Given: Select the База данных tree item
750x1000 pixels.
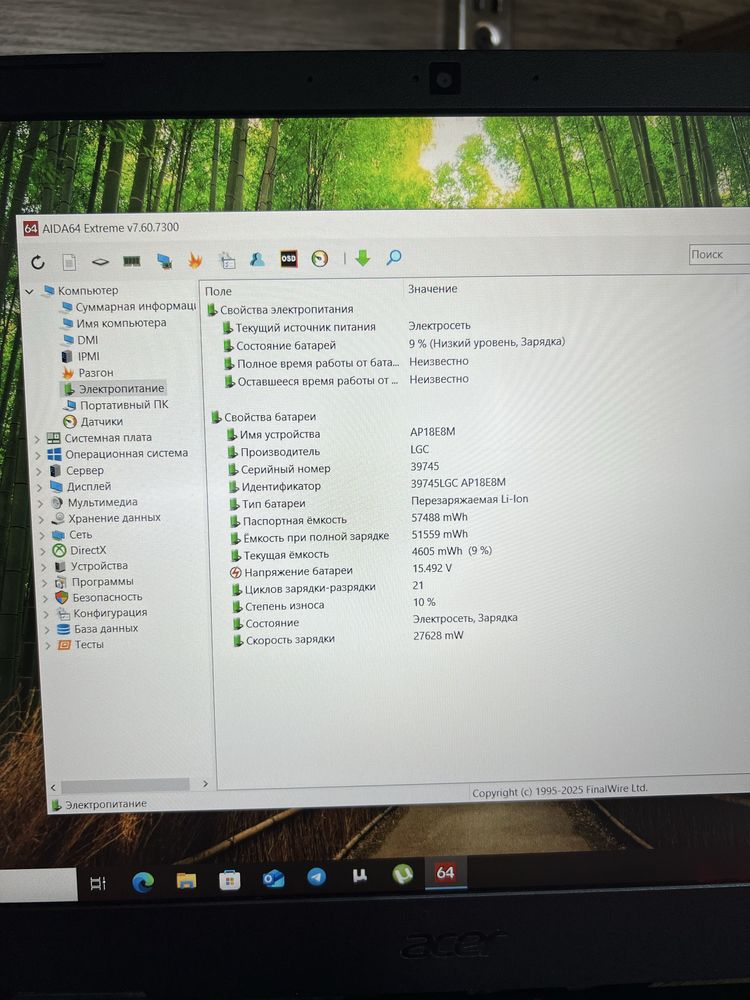Looking at the screenshot, I should click(x=98, y=628).
